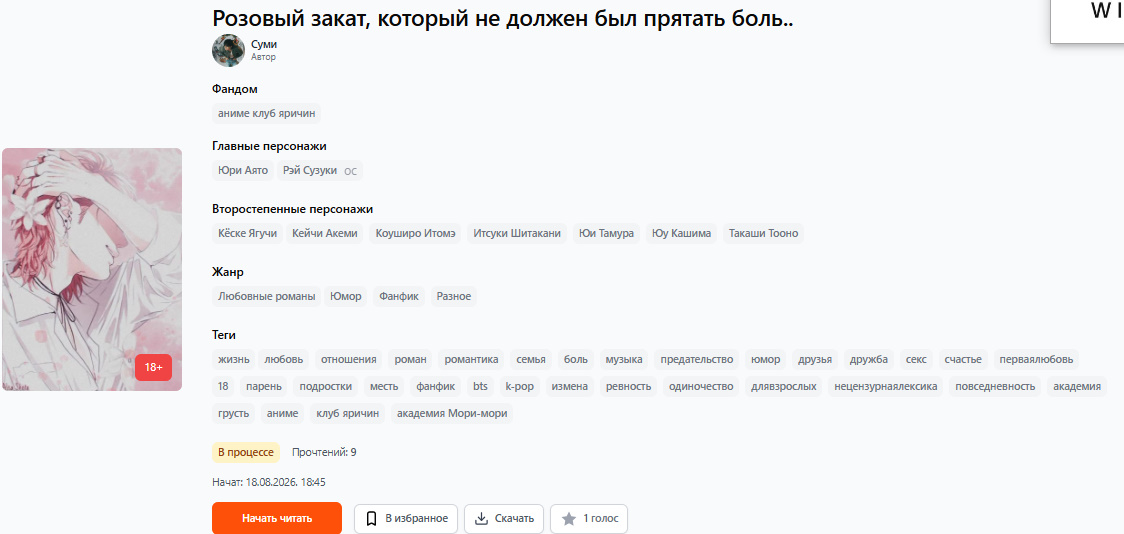Choose genre Юмор
1124x534 pixels.
(346, 296)
